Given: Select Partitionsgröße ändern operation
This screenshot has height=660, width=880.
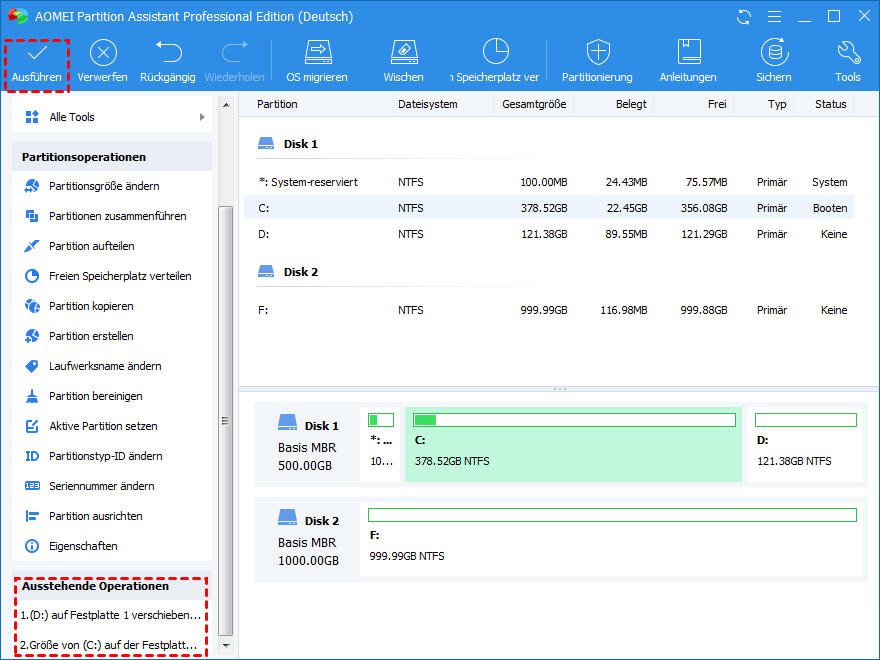Looking at the screenshot, I should 104,186.
